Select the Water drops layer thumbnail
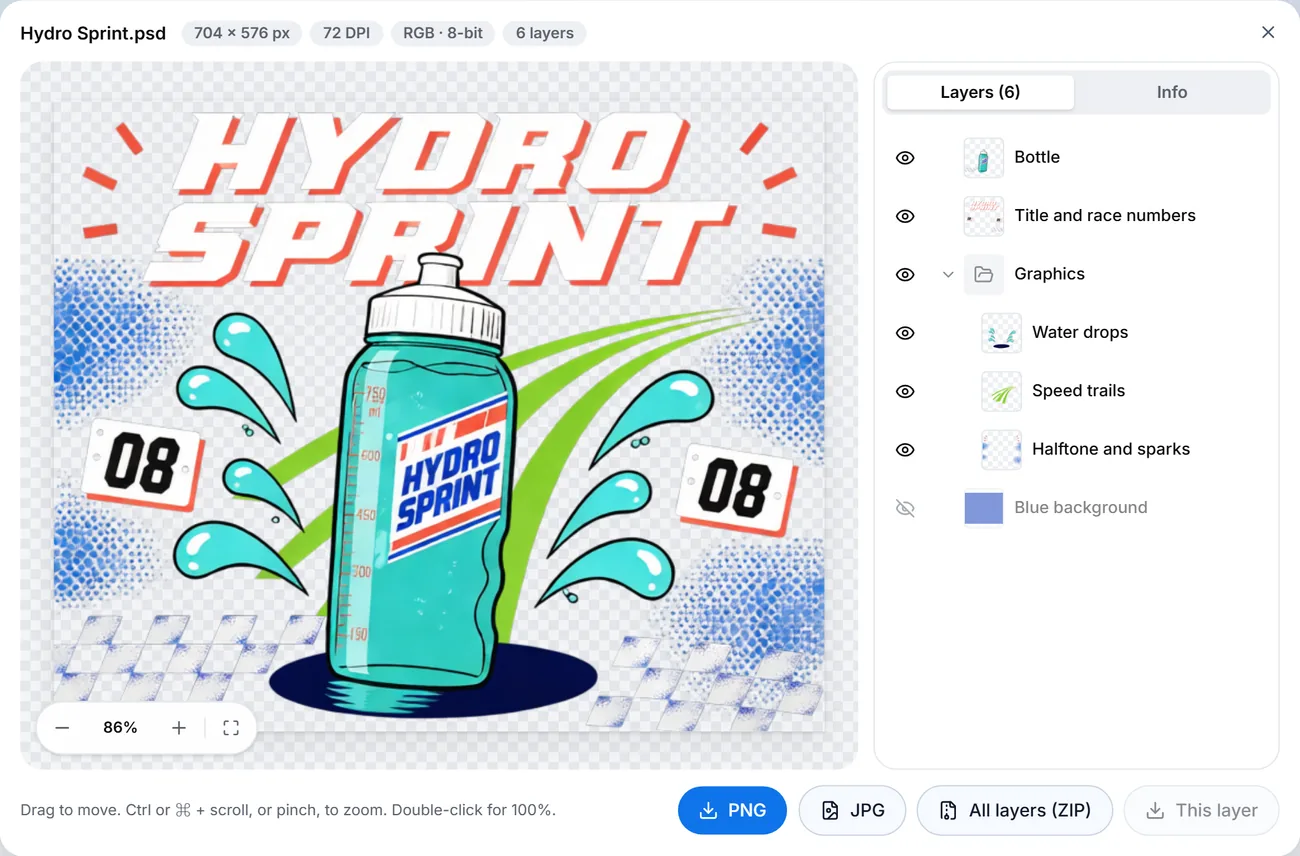This screenshot has width=1300, height=856. click(1002, 333)
